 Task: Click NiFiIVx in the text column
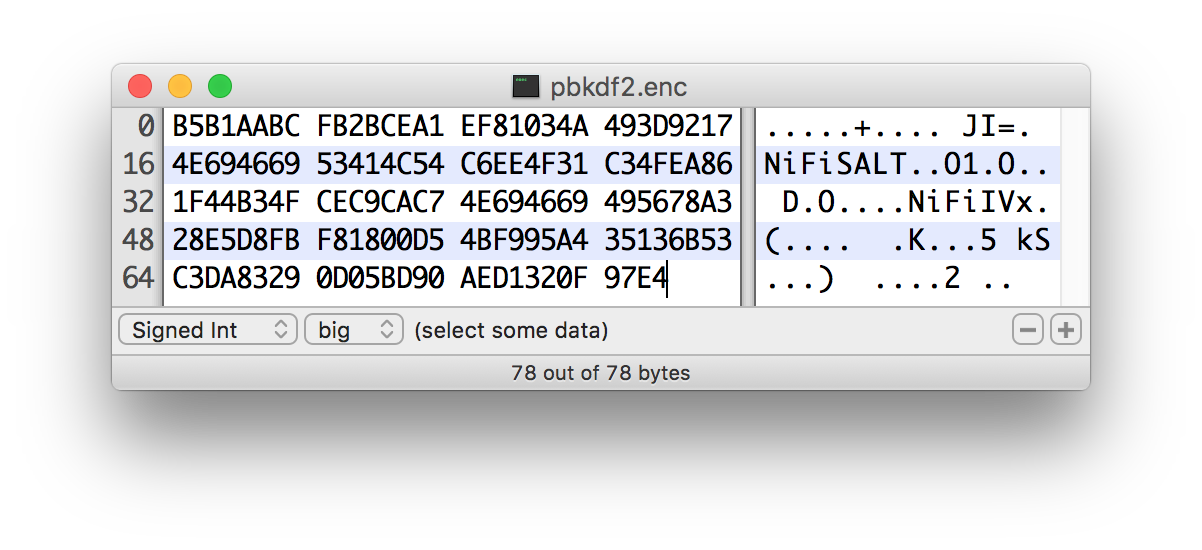[970, 202]
